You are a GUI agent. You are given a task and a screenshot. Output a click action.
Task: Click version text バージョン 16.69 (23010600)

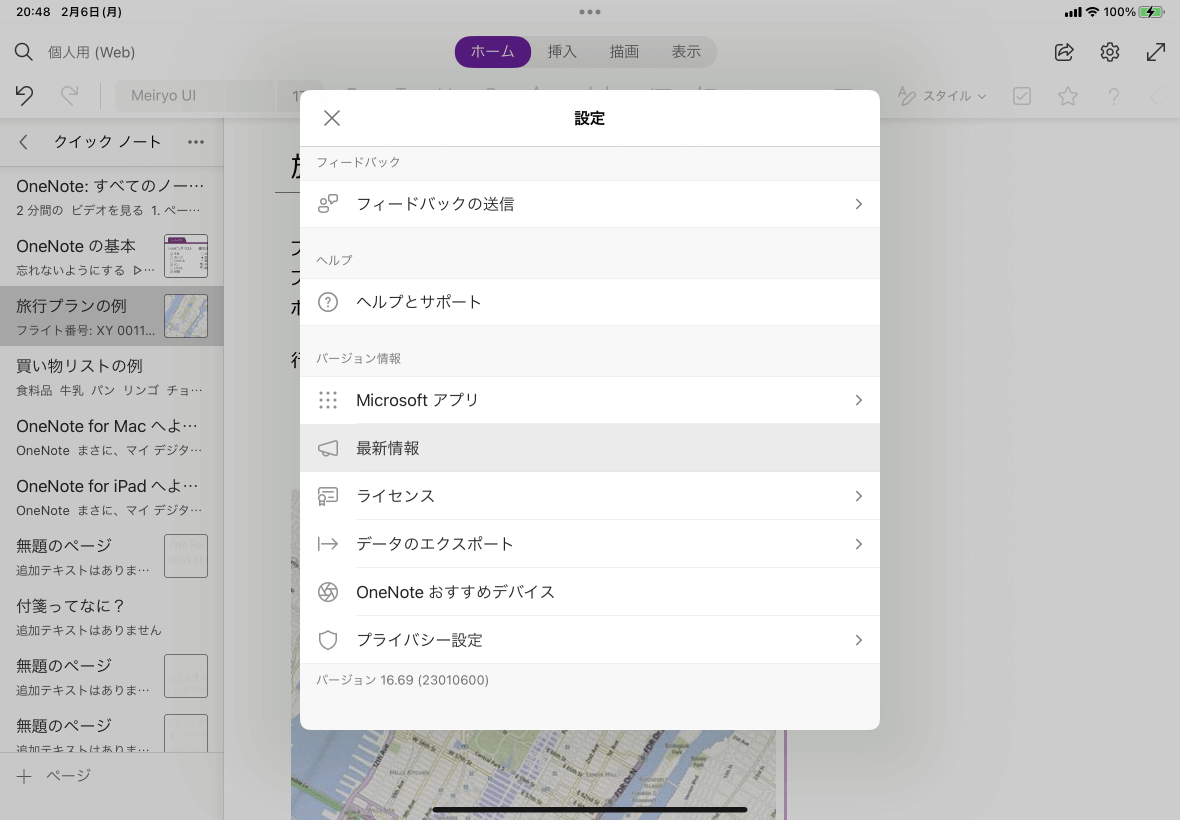coord(402,680)
